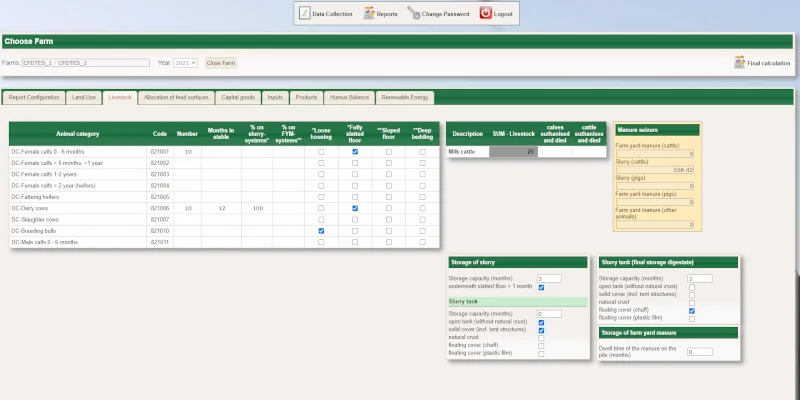Screen dimensions: 800x400
Task: Open Reports via its toolbar icon
Action: coord(369,14)
